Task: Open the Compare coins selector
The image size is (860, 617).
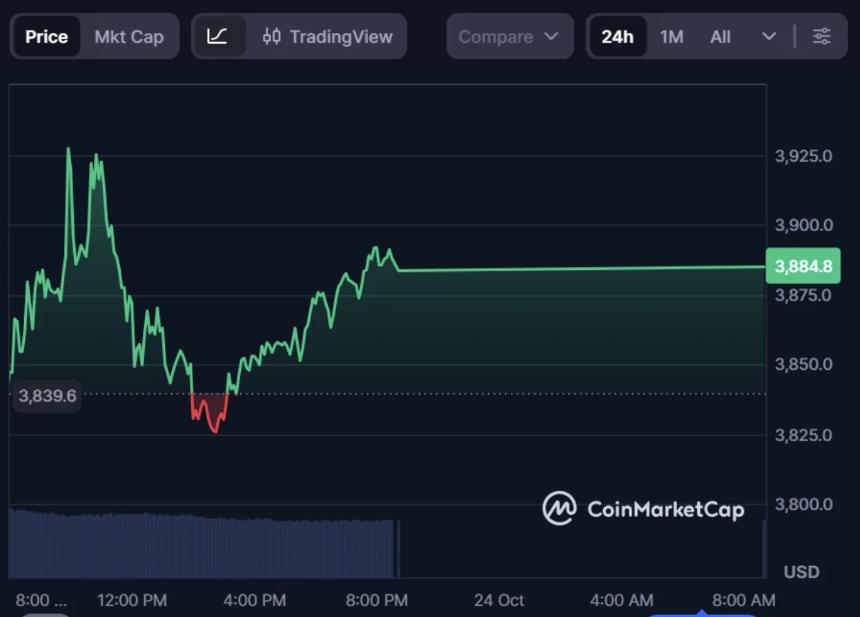Action: [x=510, y=36]
